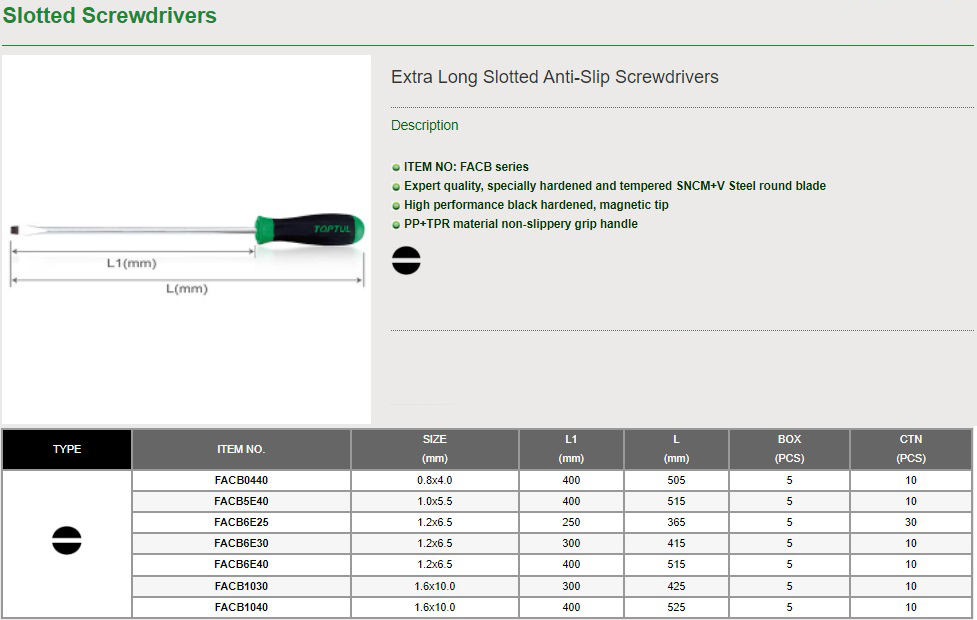The height and width of the screenshot is (620, 977).
Task: Click size 1.2x6.5 in FACB6E25 row
Action: pyautogui.click(x=435, y=522)
